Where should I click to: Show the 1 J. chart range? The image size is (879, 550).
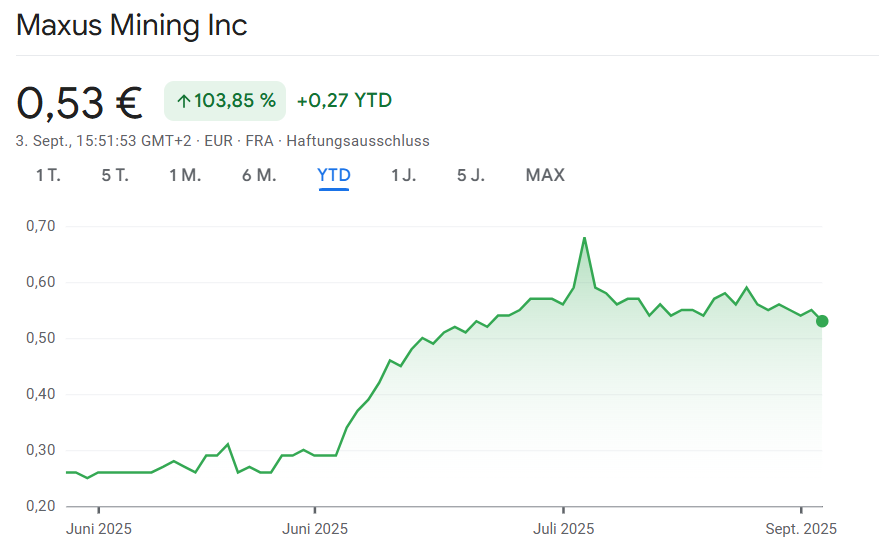(404, 175)
